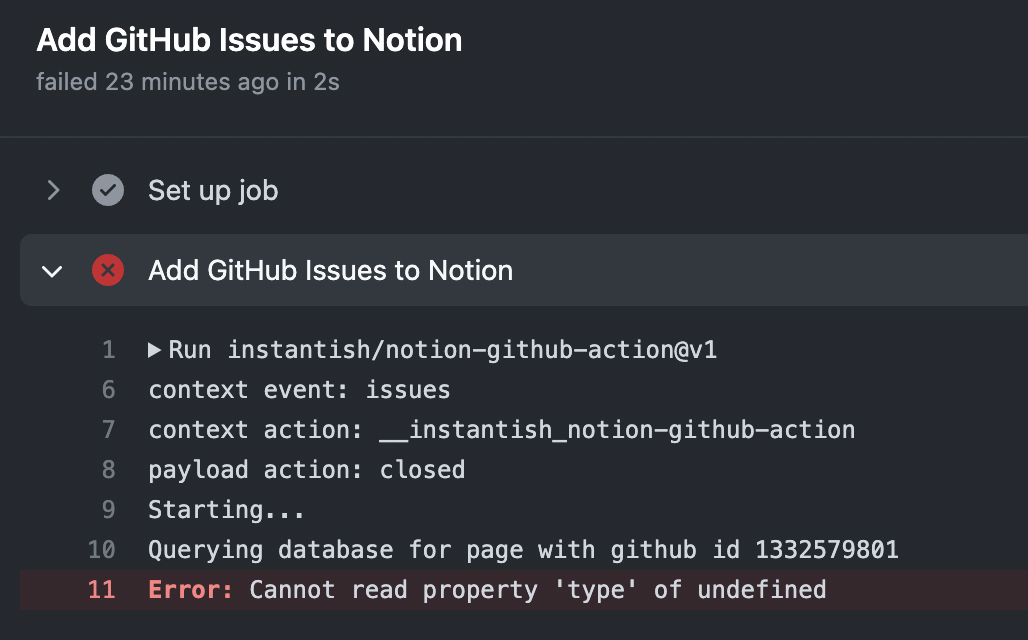The height and width of the screenshot is (640, 1028).
Task: Click the Add GitHub Issues to Notion title
Action: coord(249,40)
